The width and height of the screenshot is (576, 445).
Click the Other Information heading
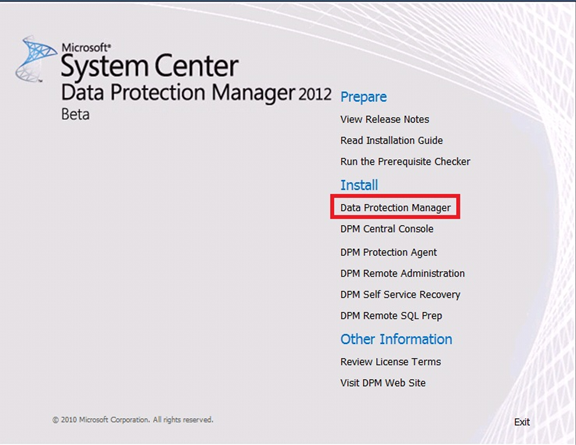pos(396,339)
